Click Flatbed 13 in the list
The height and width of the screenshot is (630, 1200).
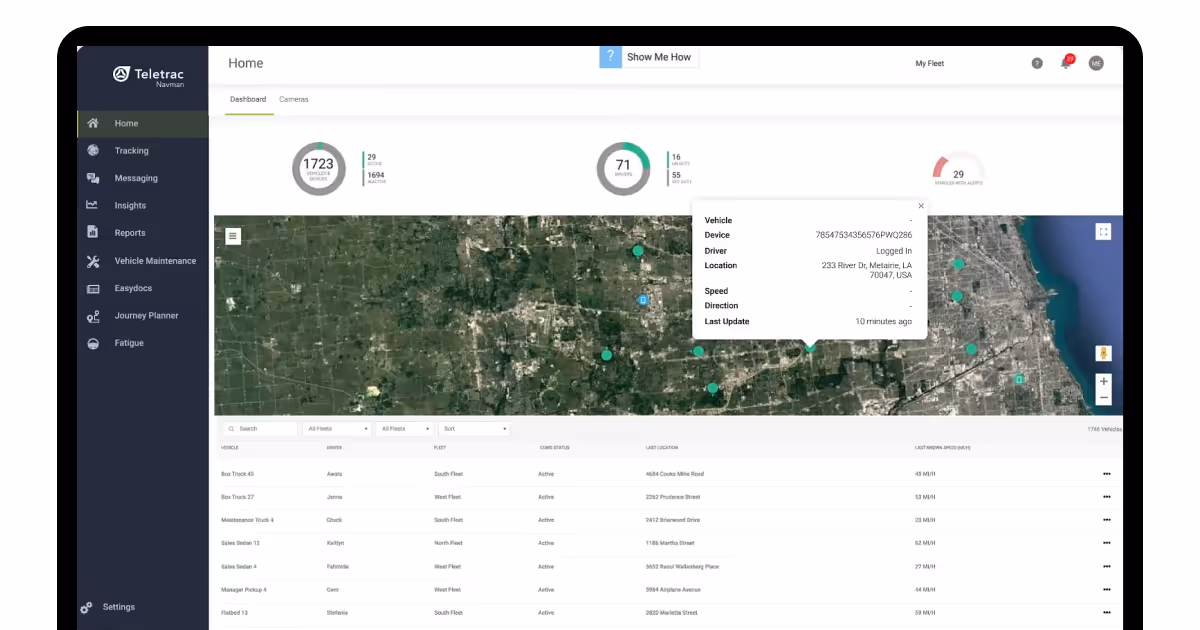pos(234,612)
